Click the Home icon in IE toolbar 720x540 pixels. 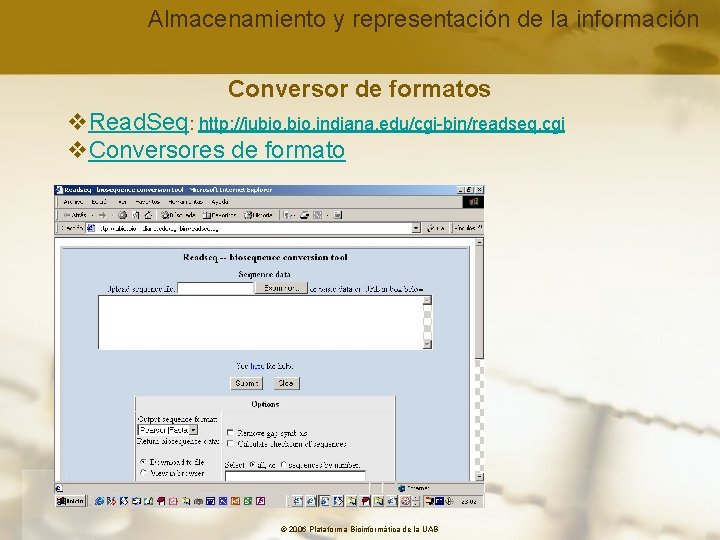click(x=148, y=215)
